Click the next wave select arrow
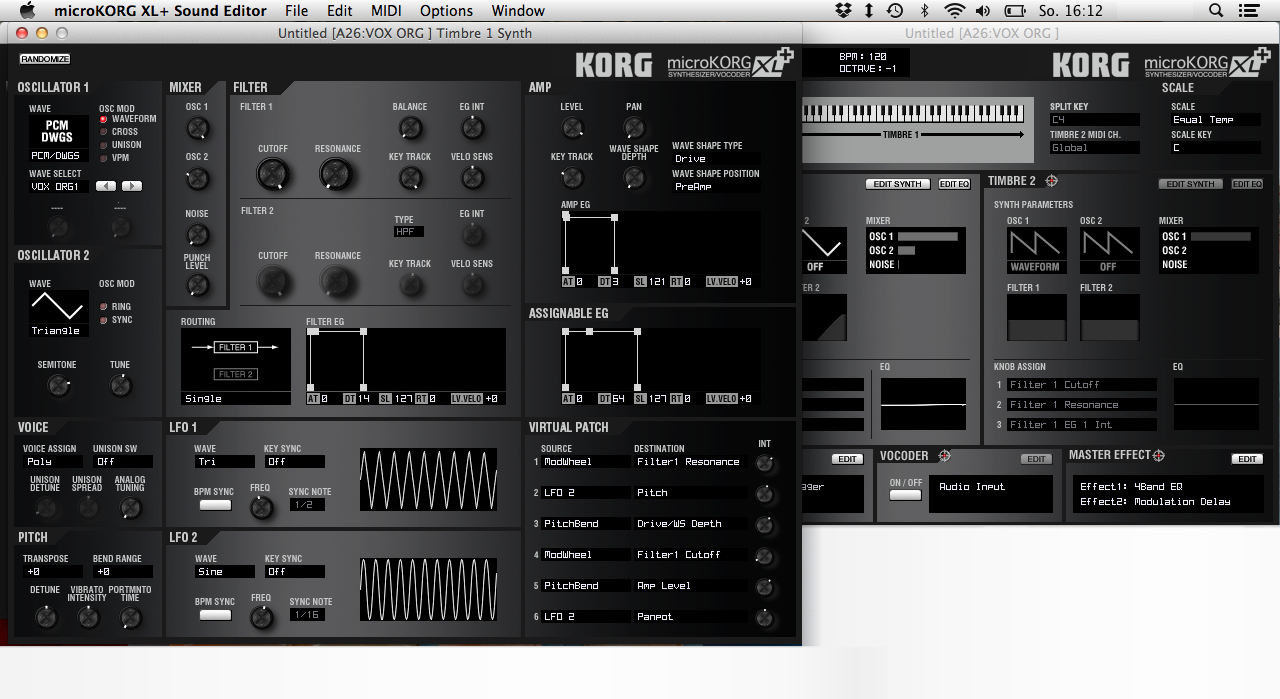The width and height of the screenshot is (1280, 699). click(x=132, y=186)
